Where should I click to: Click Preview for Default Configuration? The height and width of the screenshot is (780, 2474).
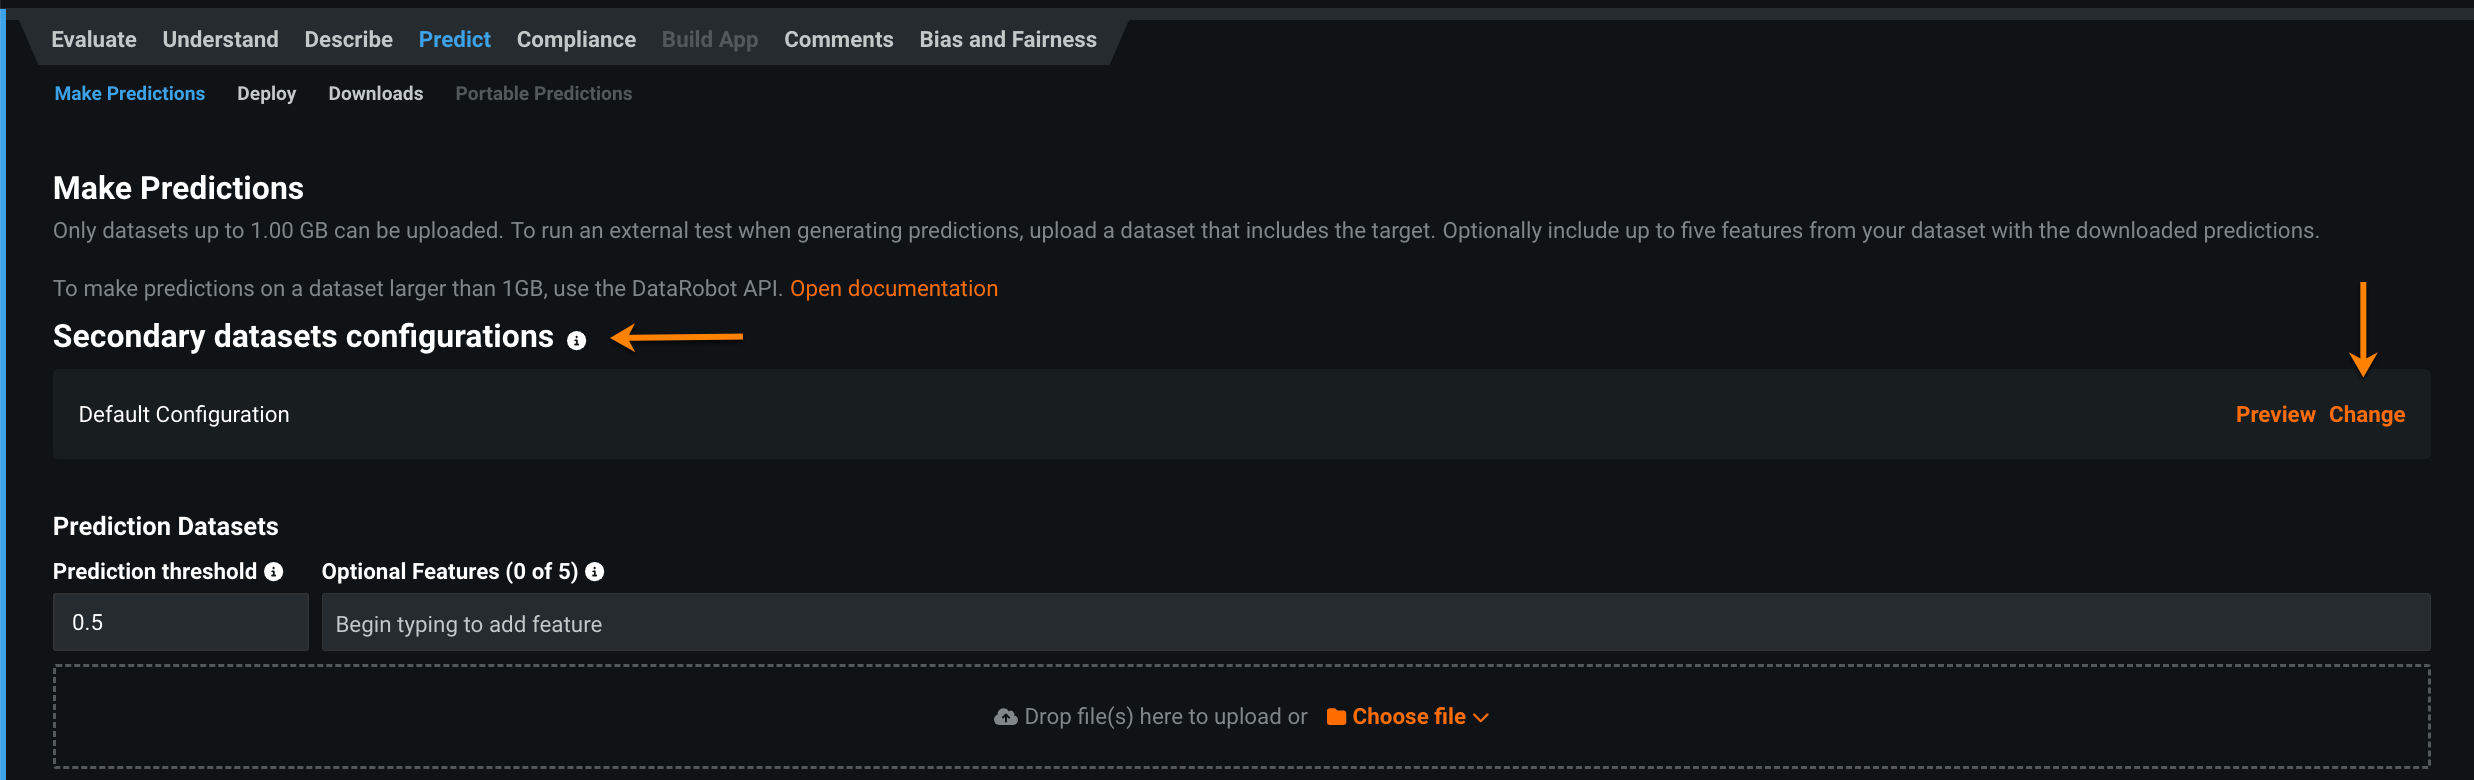pos(2275,415)
